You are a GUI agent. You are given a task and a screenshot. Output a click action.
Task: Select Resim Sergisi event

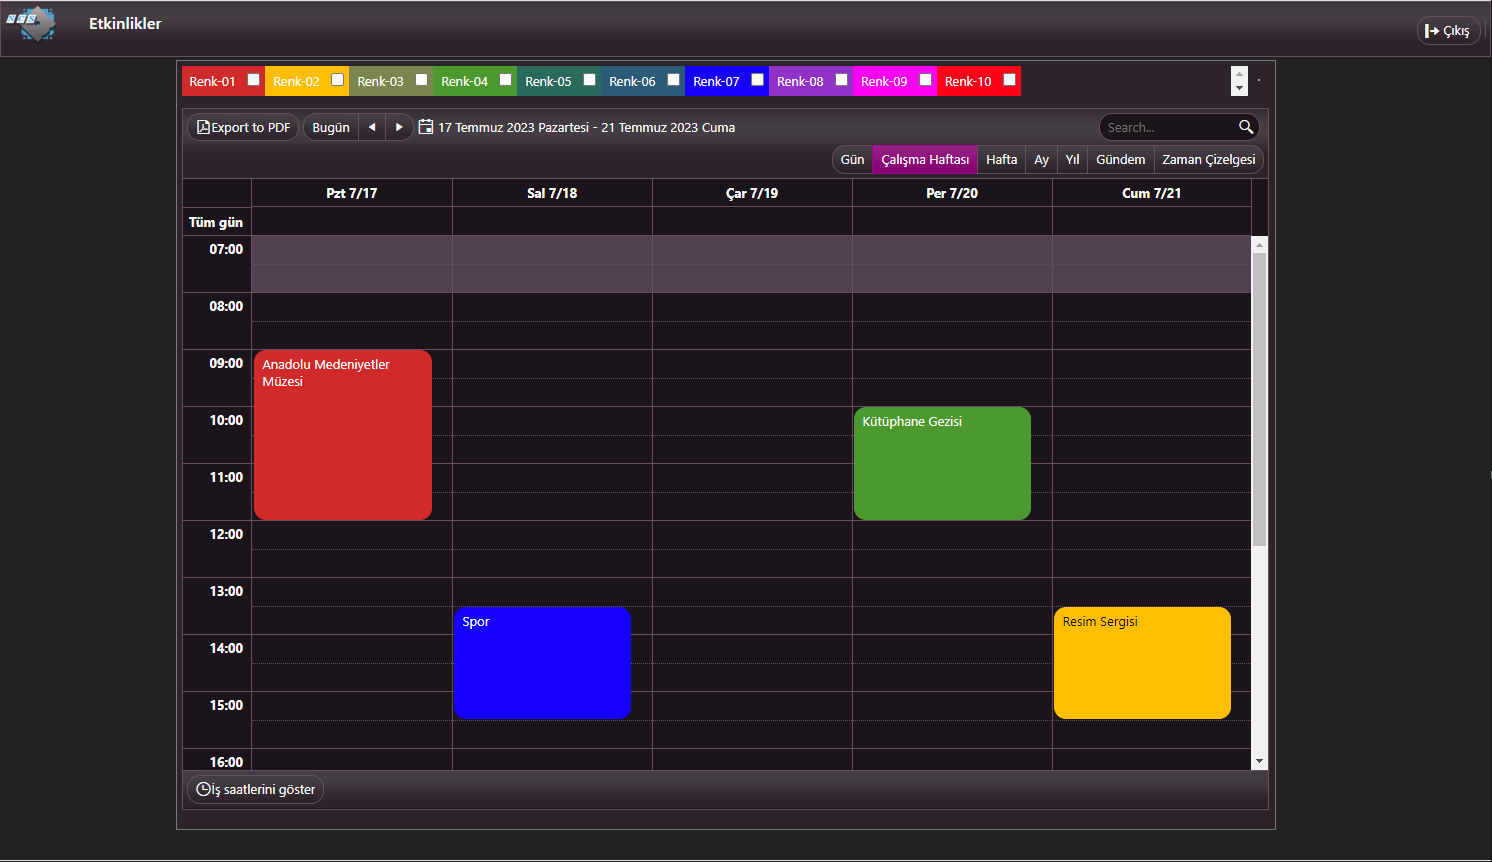[1142, 663]
